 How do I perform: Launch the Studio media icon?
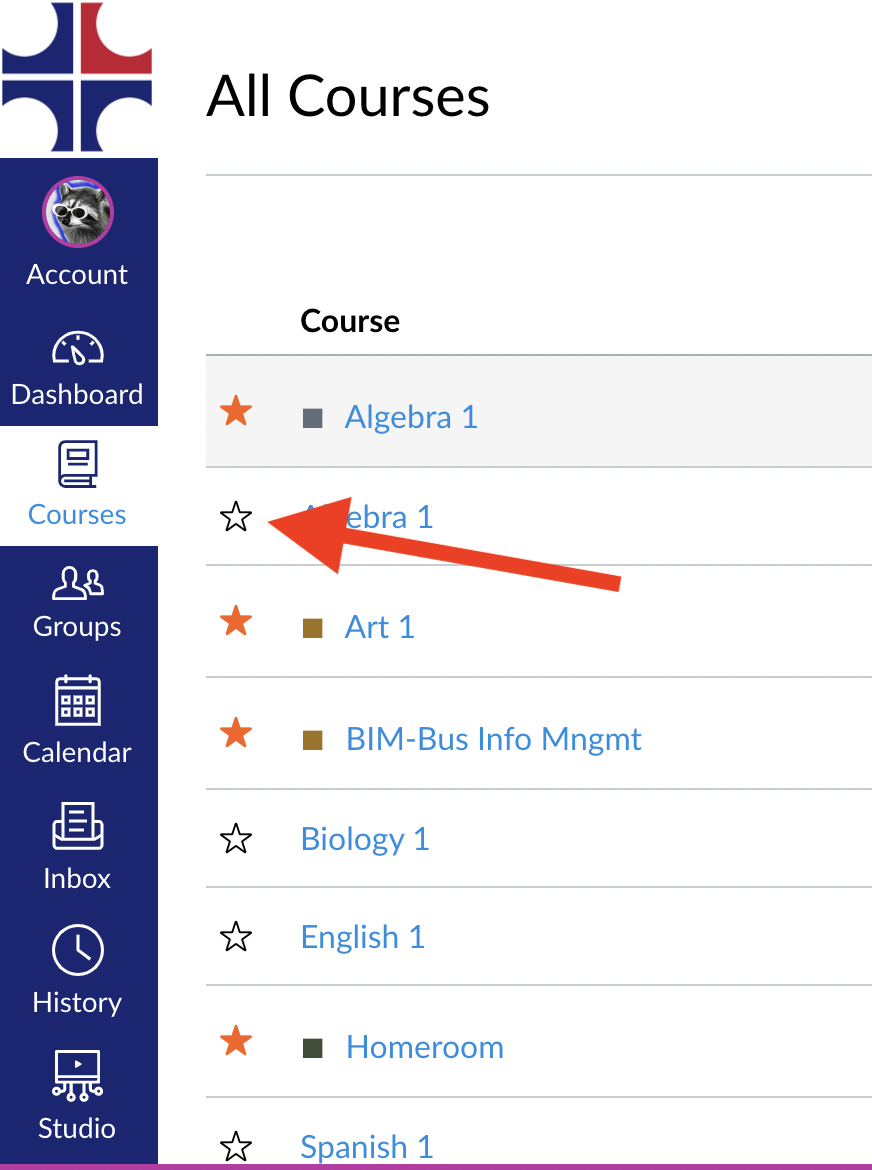click(x=77, y=1076)
